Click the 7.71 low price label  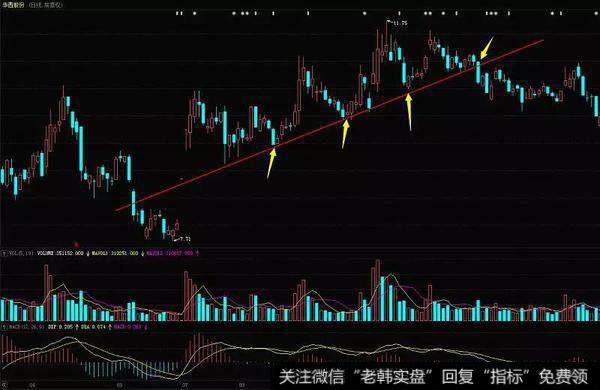(185, 239)
